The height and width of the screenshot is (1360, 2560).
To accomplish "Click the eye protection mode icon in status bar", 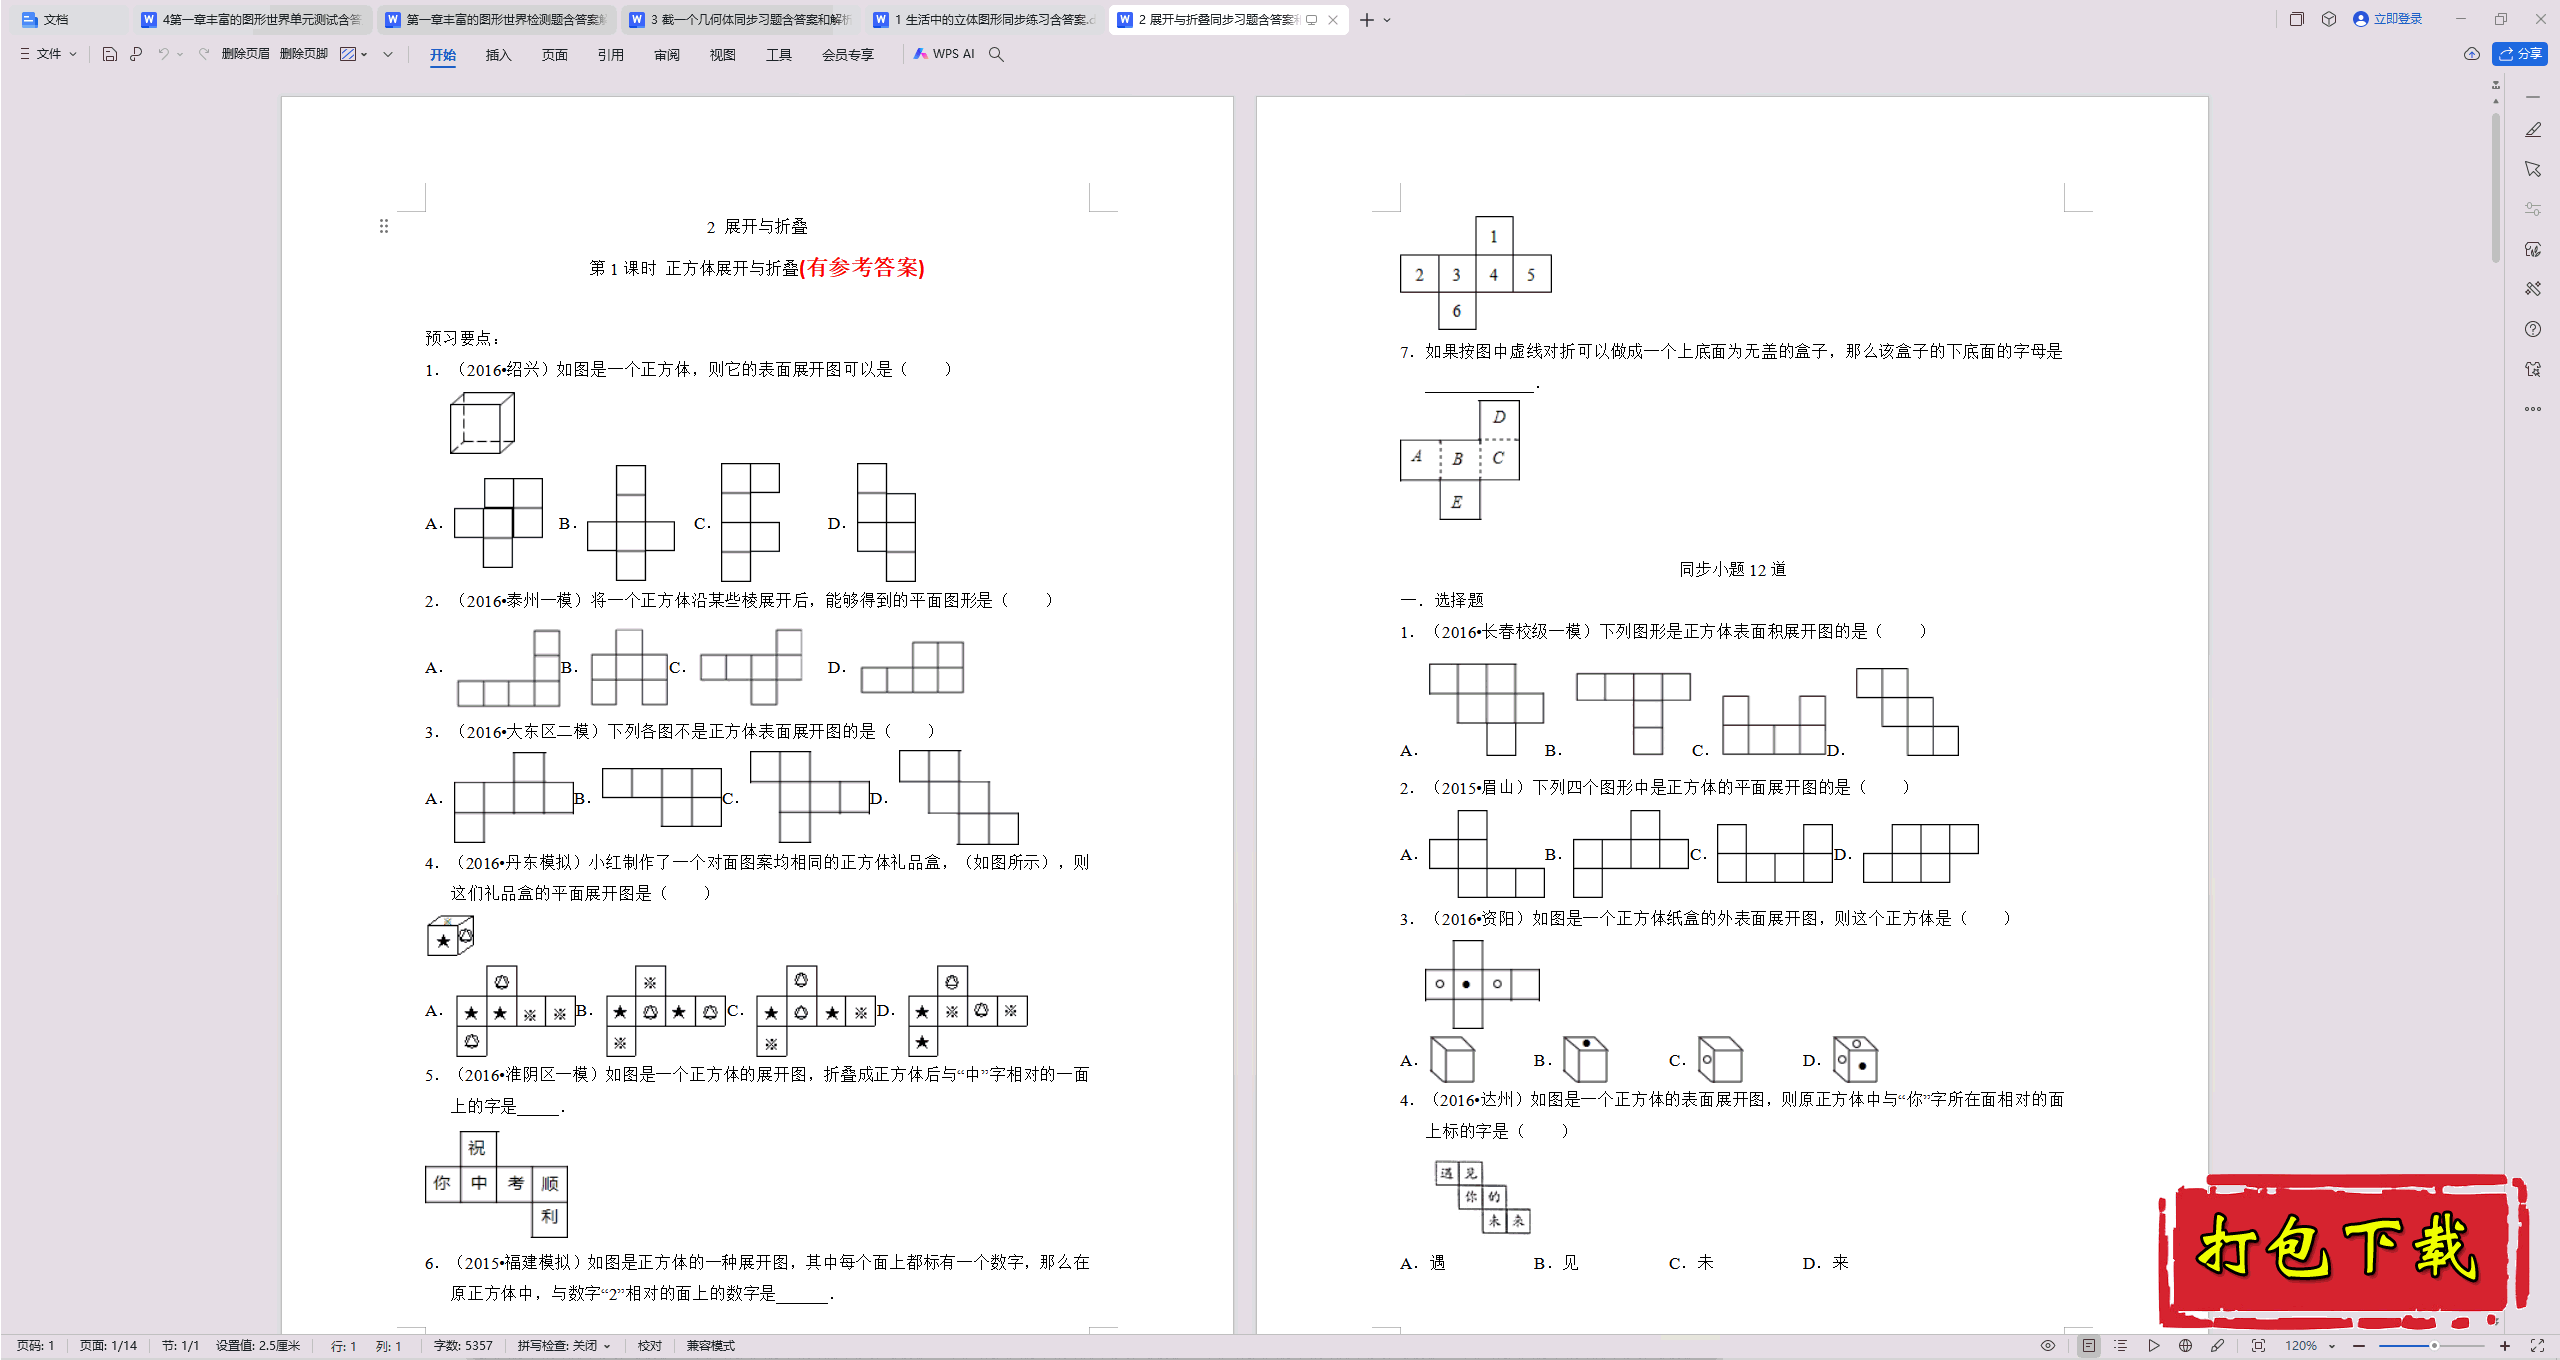I will (x=2048, y=1346).
